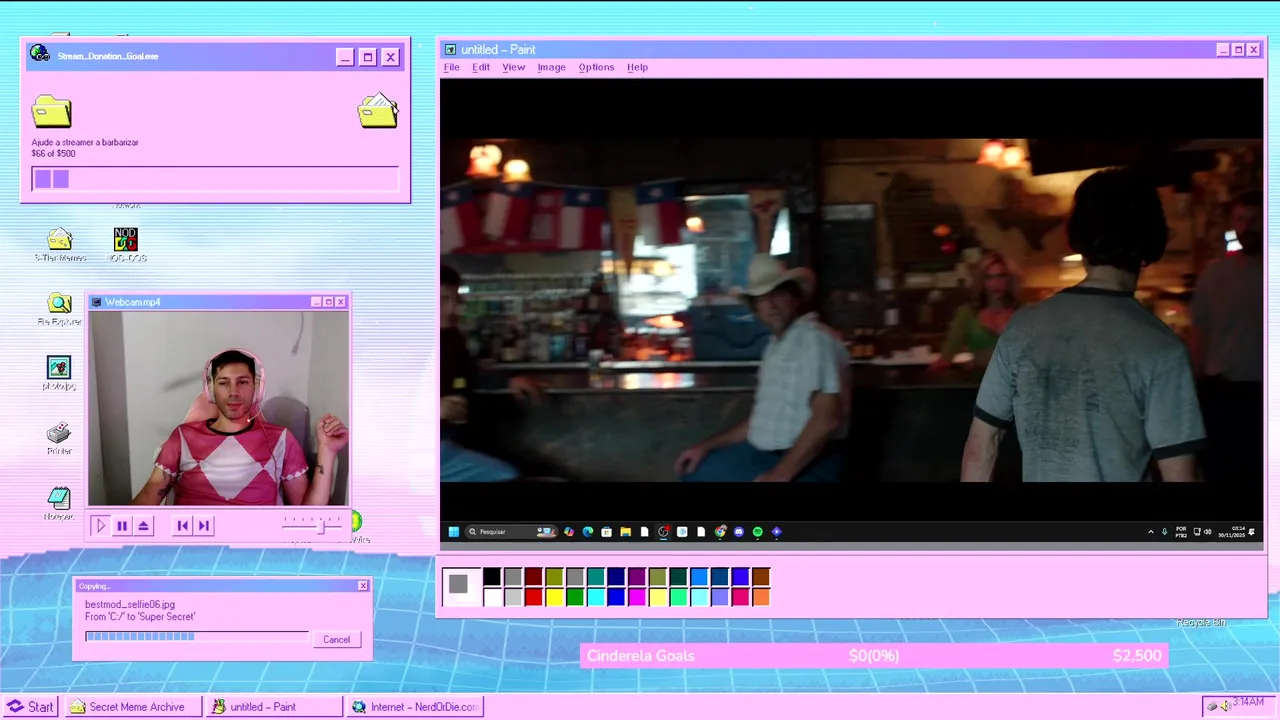
Task: Cancel the bestmod_selfie06.jpg copy
Action: [336, 640]
